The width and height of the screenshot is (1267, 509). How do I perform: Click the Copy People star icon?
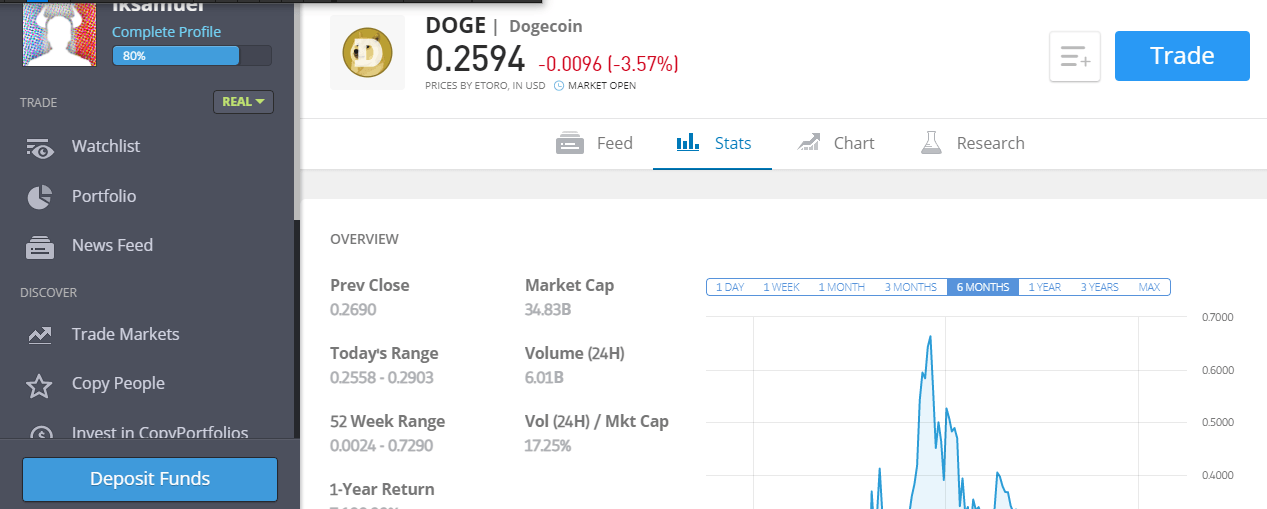point(39,385)
